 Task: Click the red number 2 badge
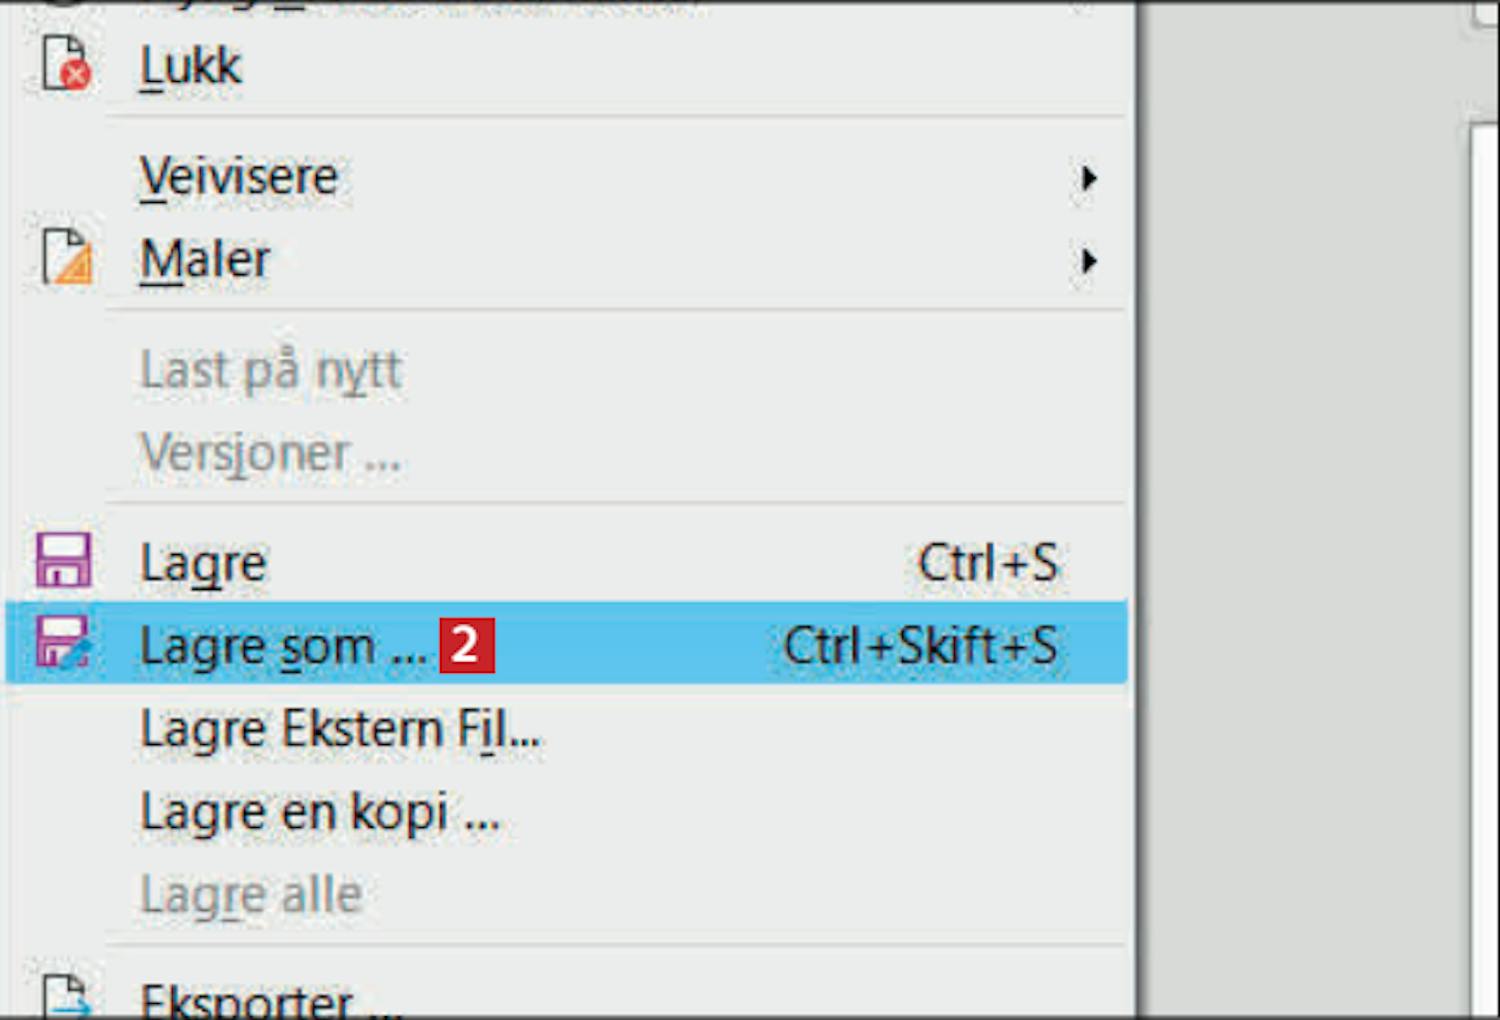pos(467,645)
